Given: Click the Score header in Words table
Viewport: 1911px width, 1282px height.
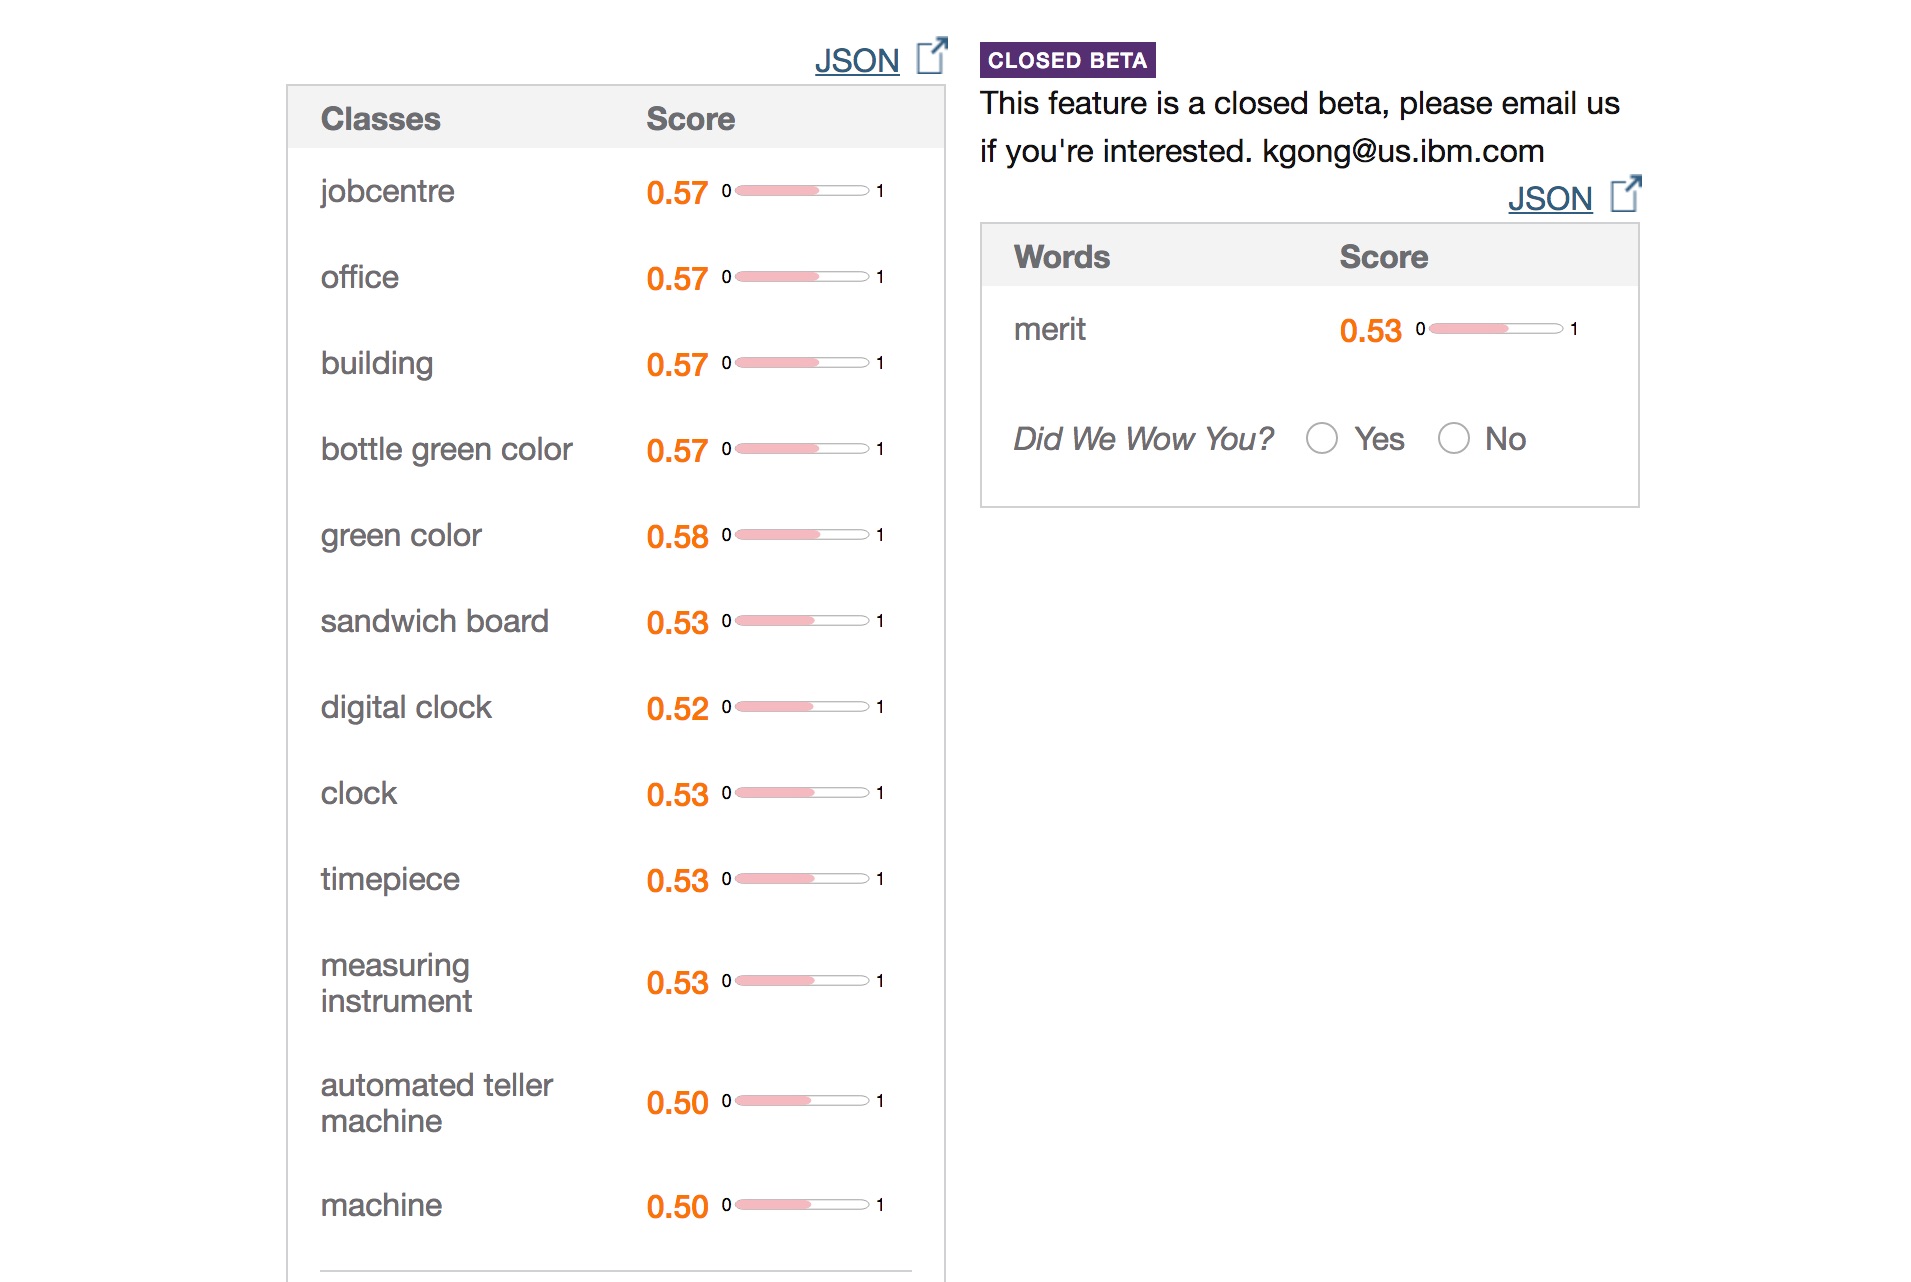Looking at the screenshot, I should point(1383,257).
